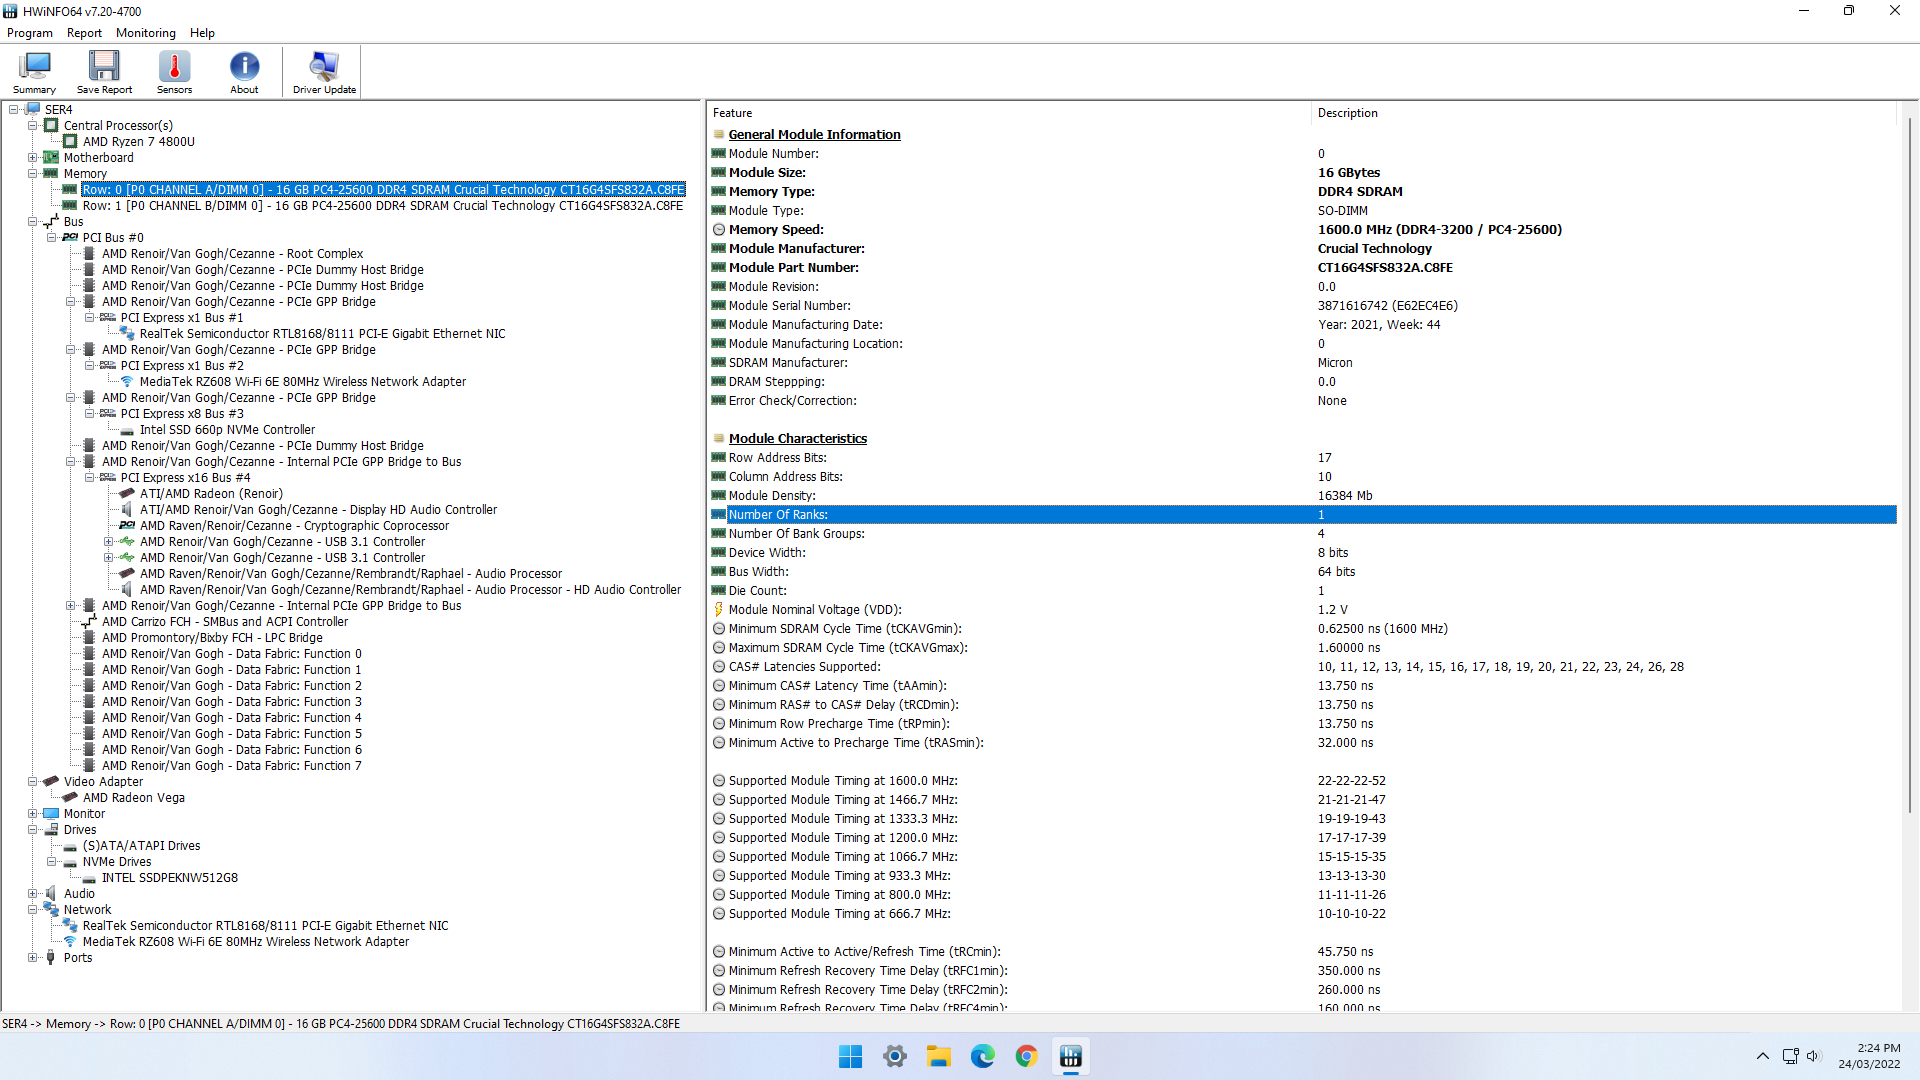Collapse the SER4 root node
Screen dimensions: 1920x1080
[x=14, y=110]
